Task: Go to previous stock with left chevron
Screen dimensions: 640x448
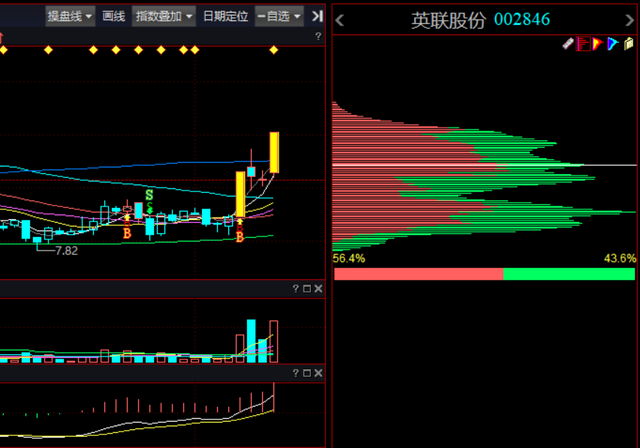Action: (340, 20)
